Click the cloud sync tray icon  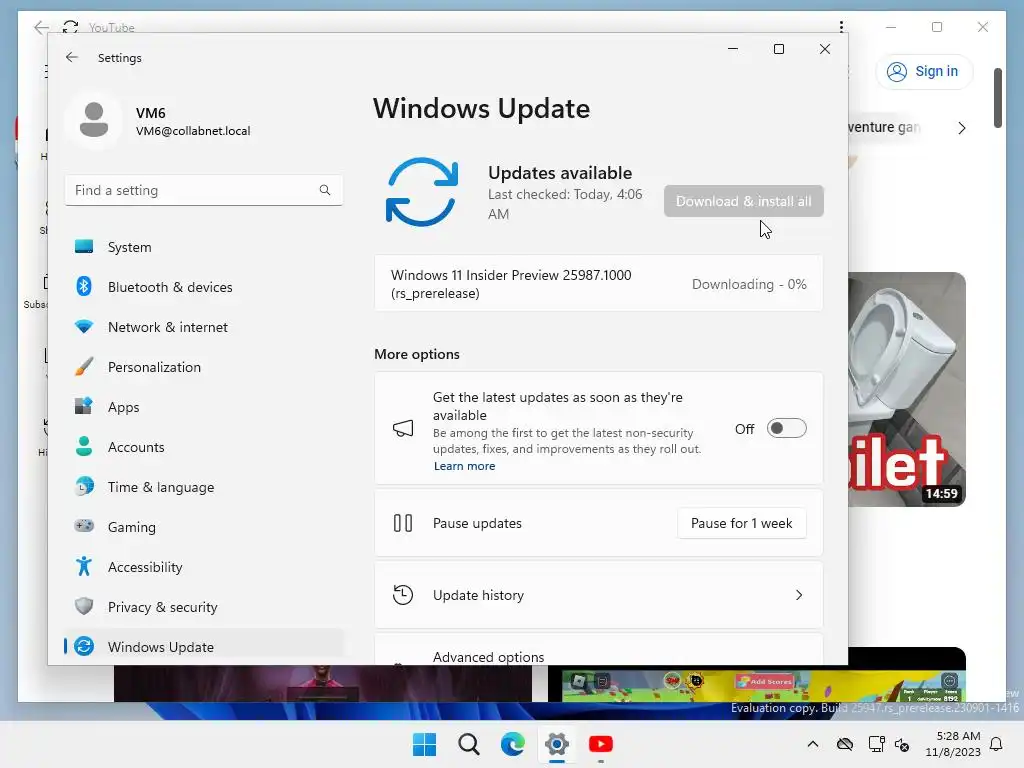(x=845, y=744)
